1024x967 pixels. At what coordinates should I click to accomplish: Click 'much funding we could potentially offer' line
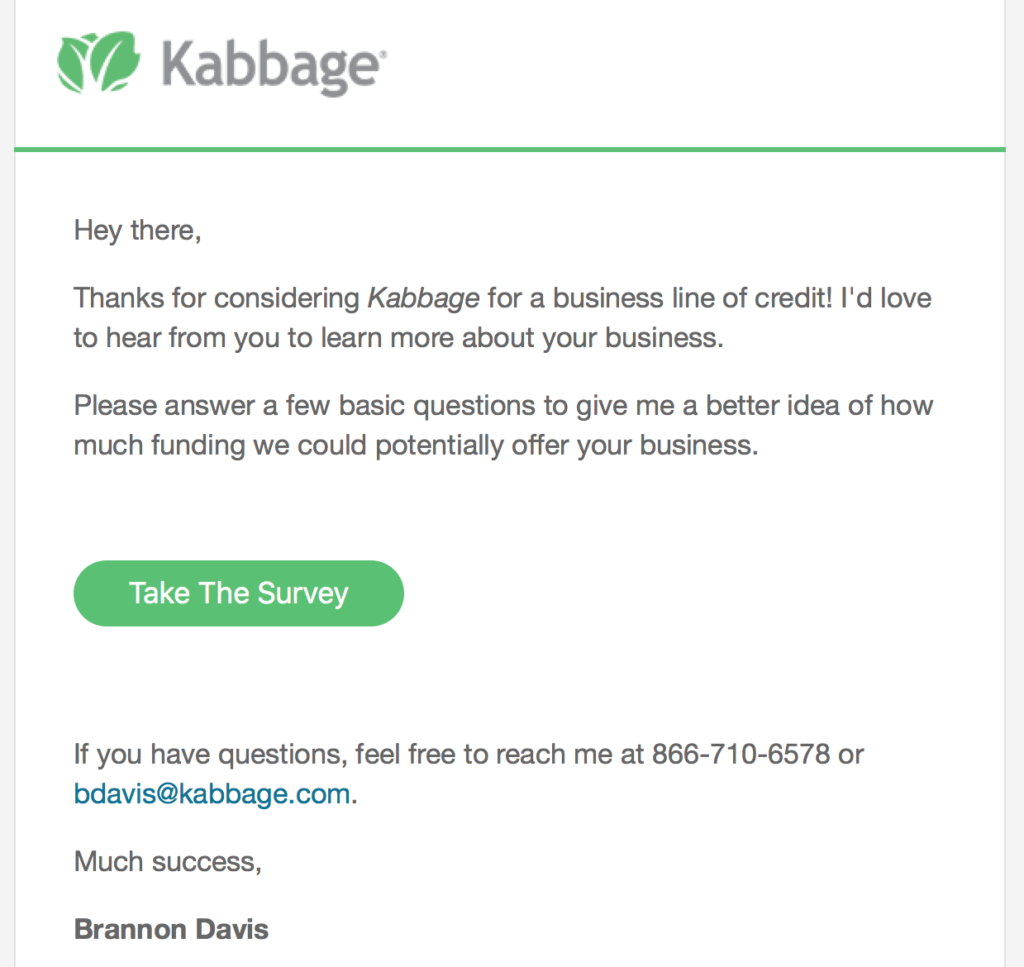click(x=300, y=445)
